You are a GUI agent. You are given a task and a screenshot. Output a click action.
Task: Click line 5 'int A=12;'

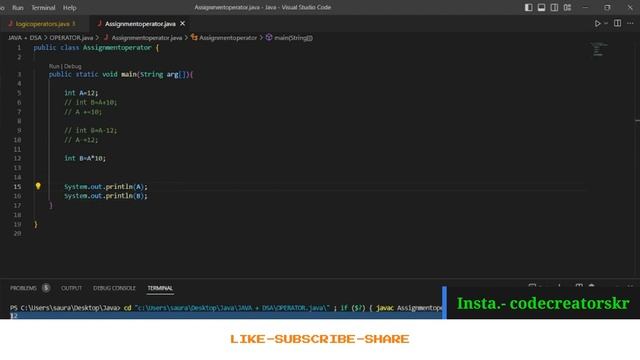click(x=81, y=93)
